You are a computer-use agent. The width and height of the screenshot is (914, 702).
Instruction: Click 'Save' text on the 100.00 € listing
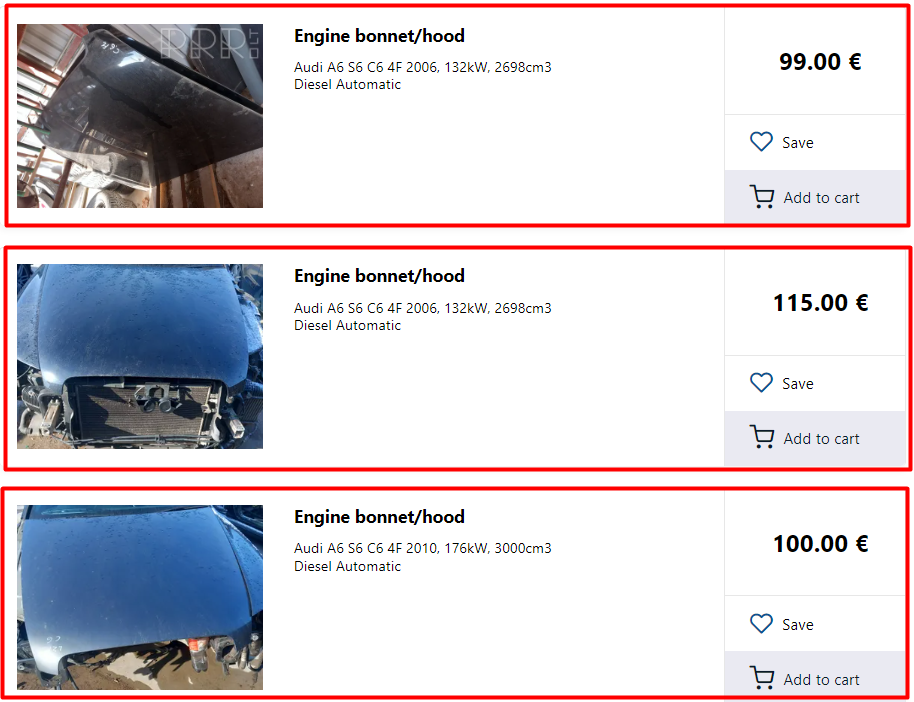tap(798, 625)
